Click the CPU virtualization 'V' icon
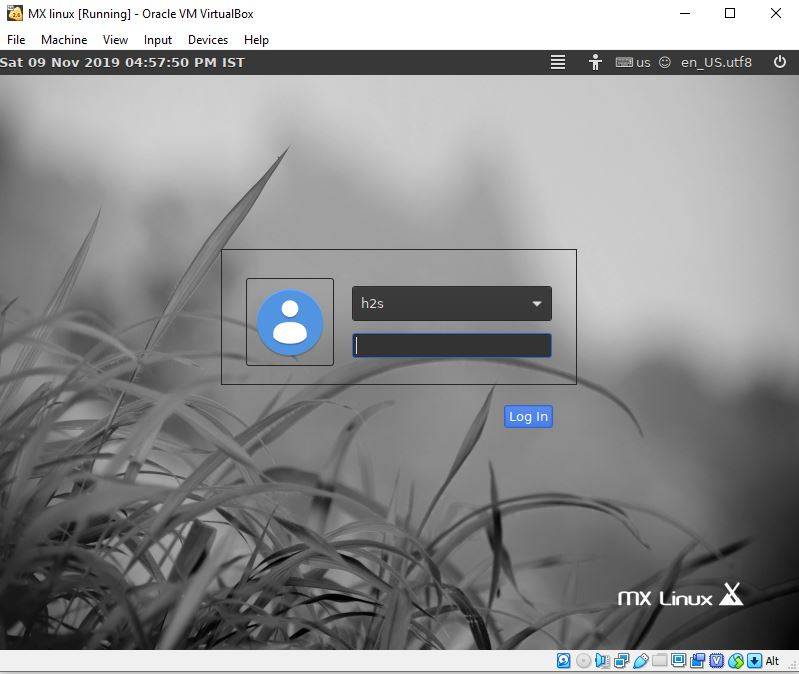 click(716, 661)
